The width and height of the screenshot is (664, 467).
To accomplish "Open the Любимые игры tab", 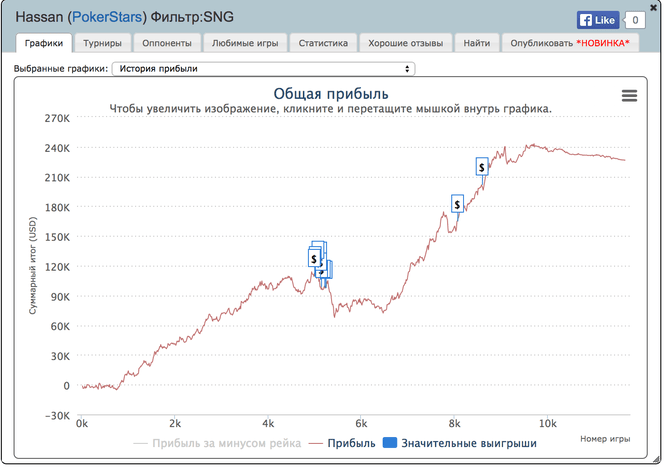I will pyautogui.click(x=245, y=43).
